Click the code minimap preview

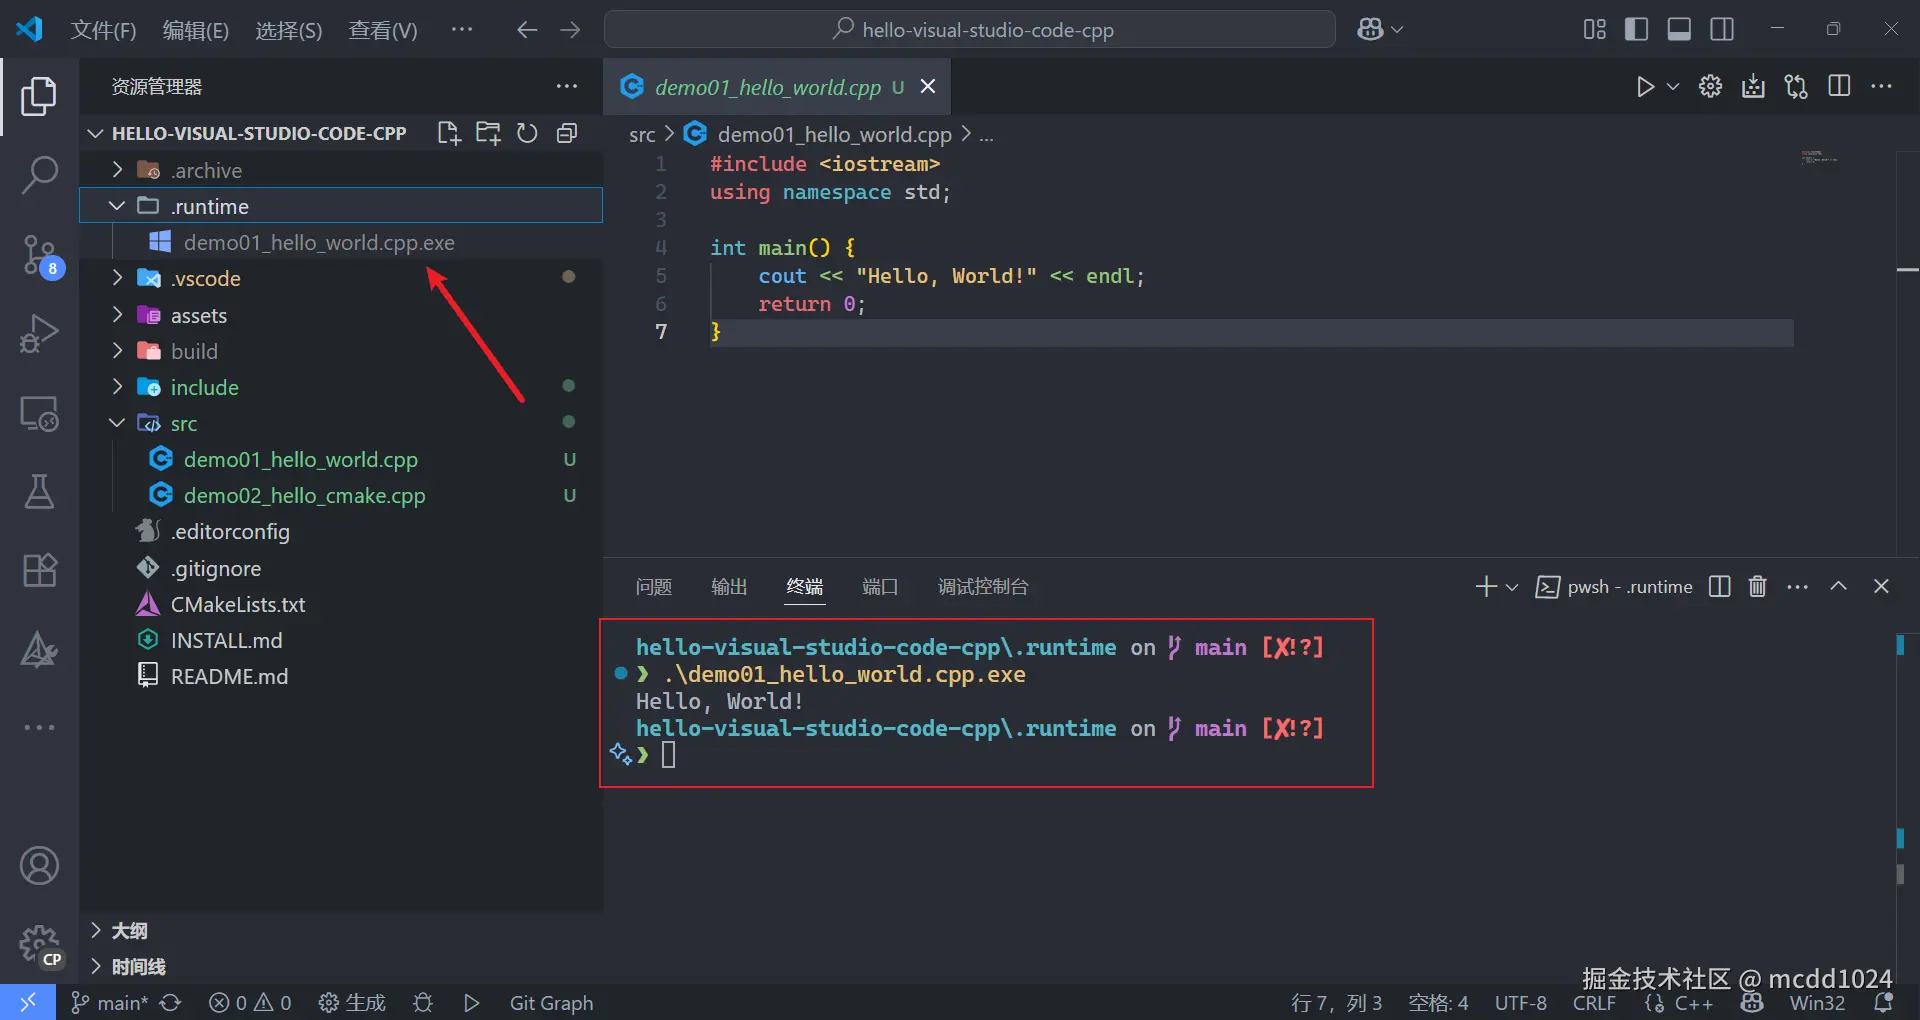1819,158
